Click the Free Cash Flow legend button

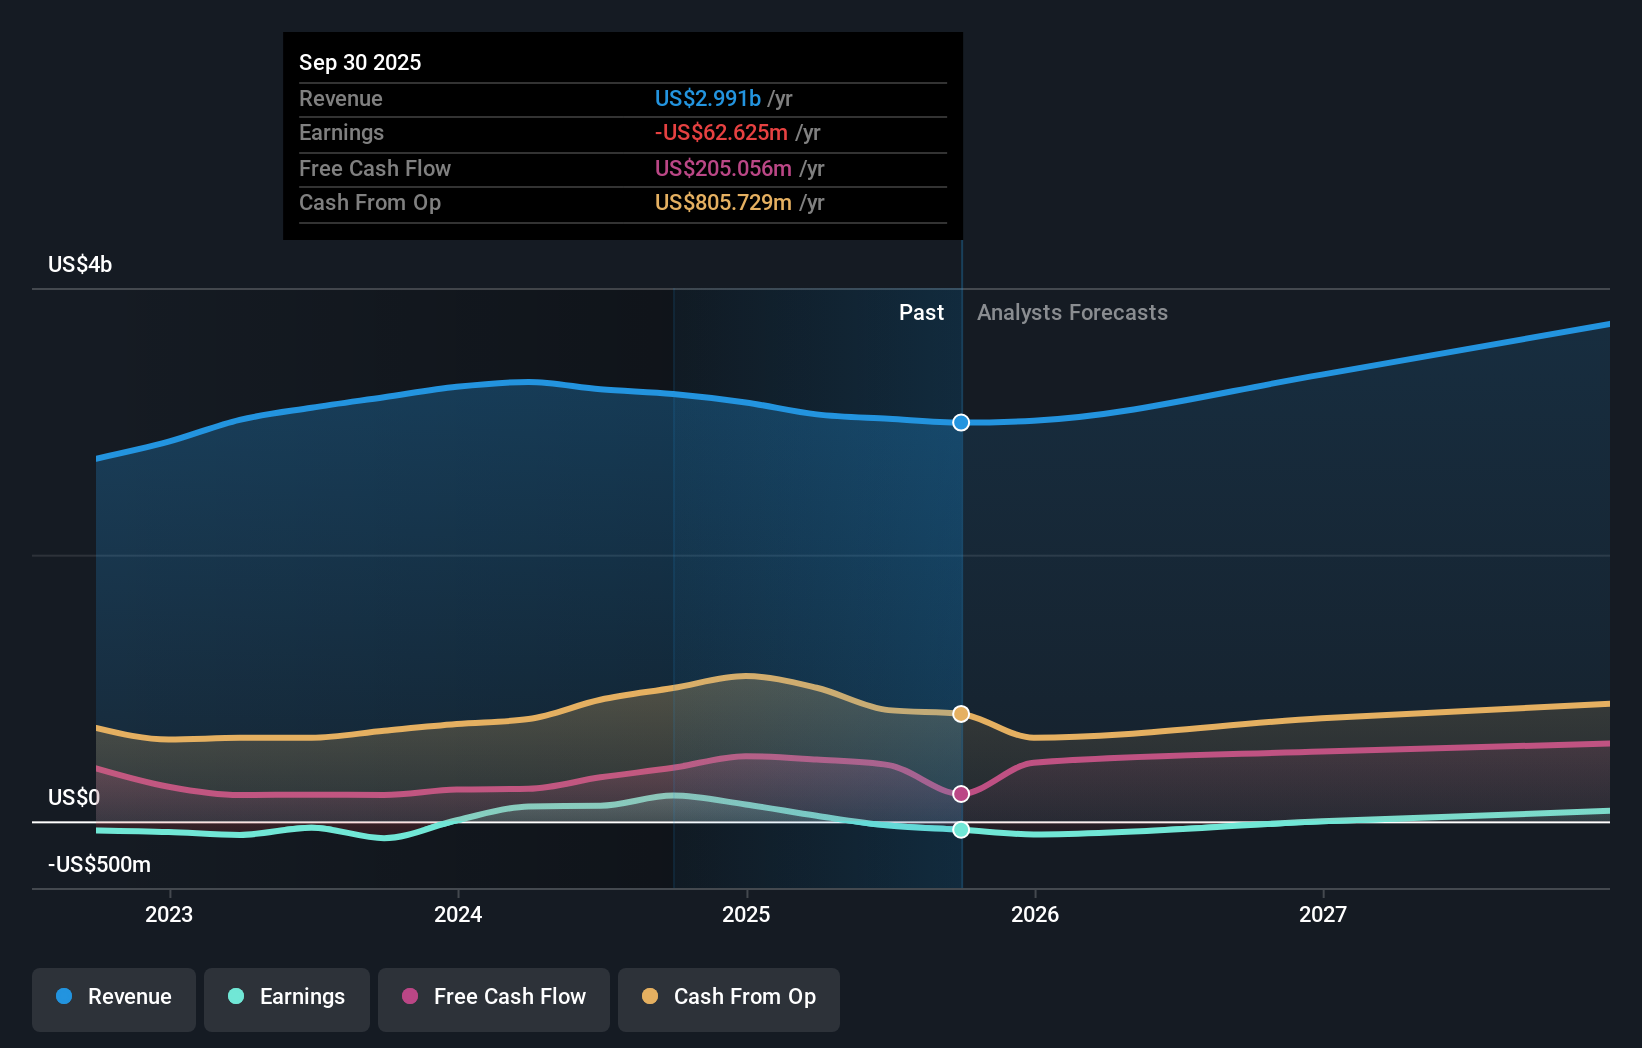[493, 997]
